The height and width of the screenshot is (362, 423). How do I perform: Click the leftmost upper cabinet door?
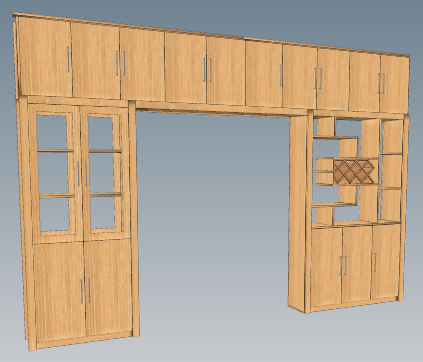(x=45, y=57)
